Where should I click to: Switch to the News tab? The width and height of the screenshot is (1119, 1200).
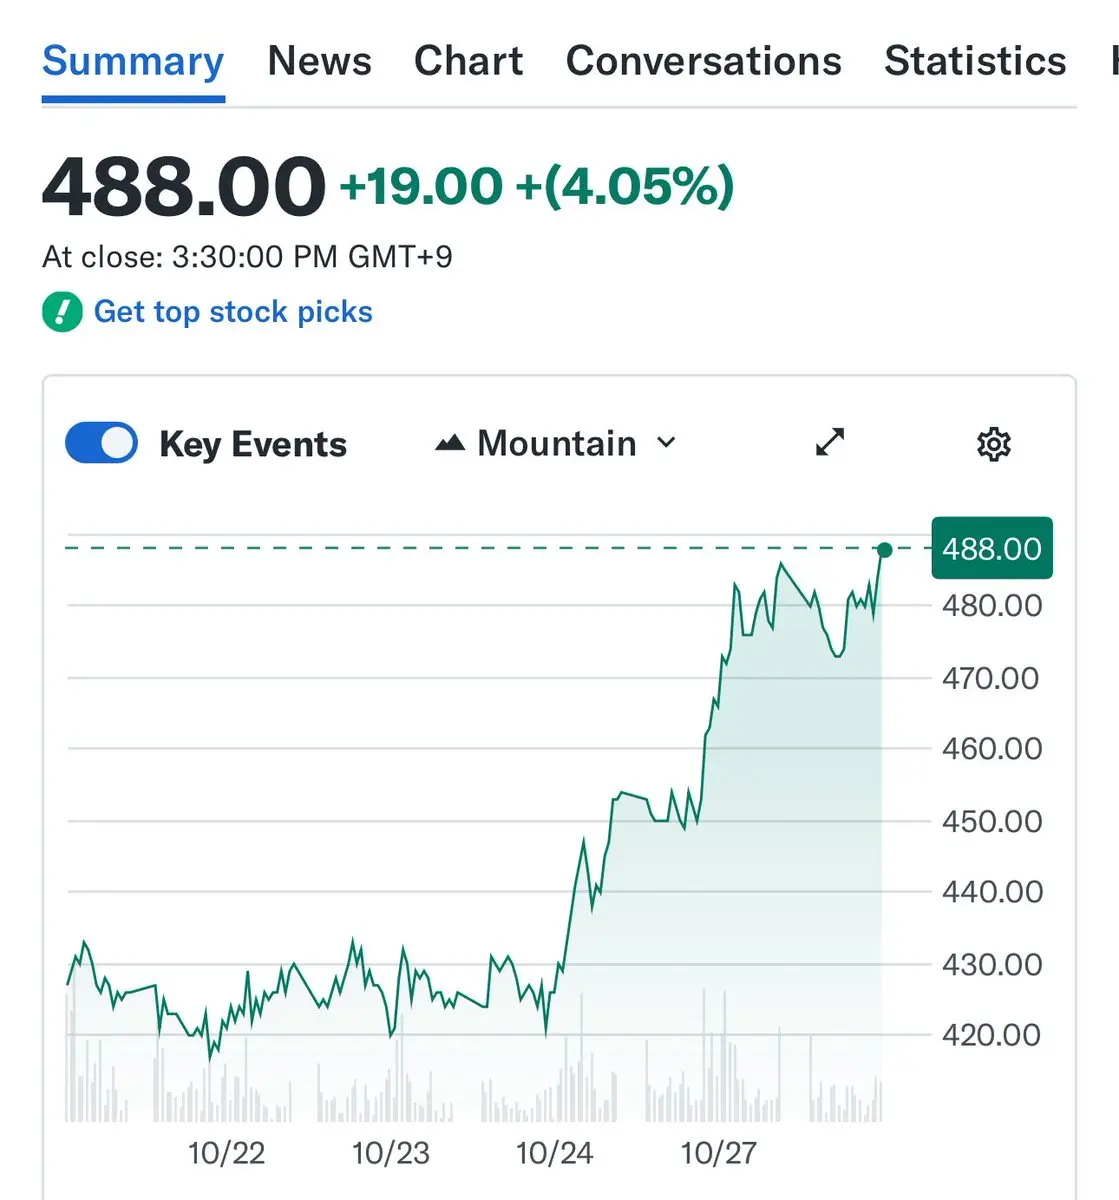pyautogui.click(x=319, y=61)
